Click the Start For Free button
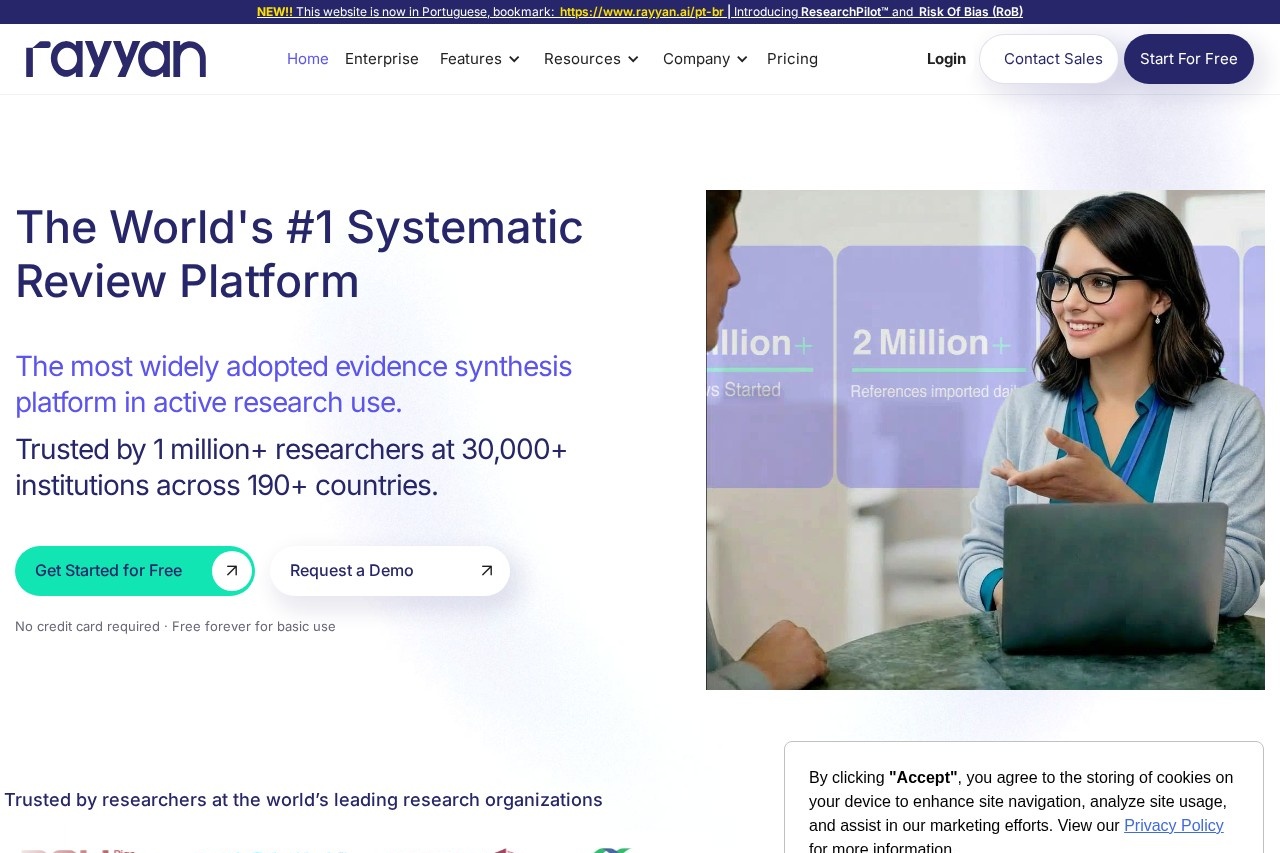This screenshot has width=1280, height=853. coord(1189,59)
